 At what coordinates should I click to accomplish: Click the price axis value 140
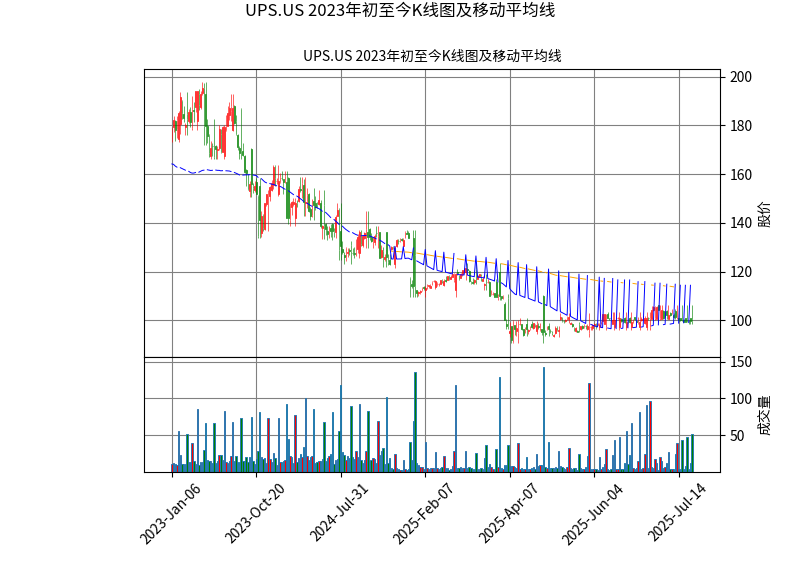pos(741,223)
